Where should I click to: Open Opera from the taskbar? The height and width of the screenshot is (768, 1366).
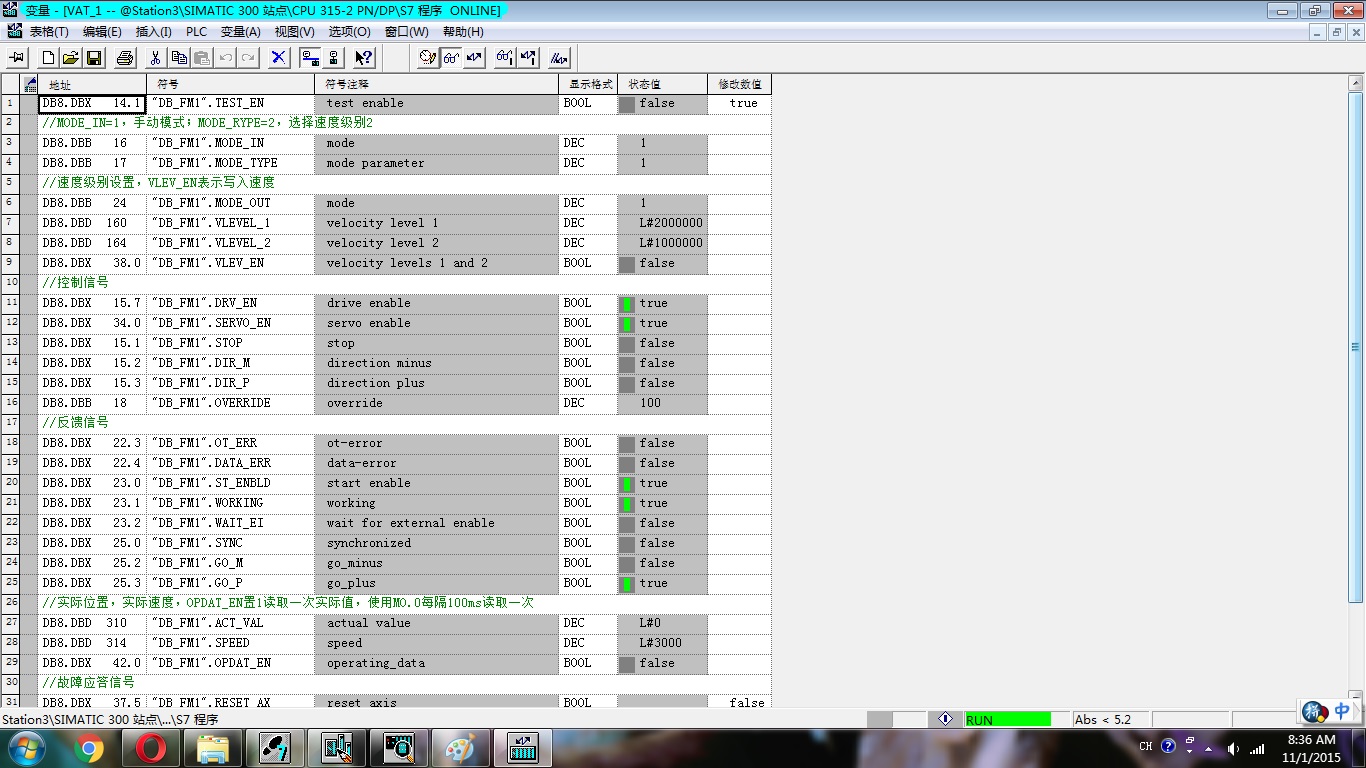pyautogui.click(x=151, y=748)
